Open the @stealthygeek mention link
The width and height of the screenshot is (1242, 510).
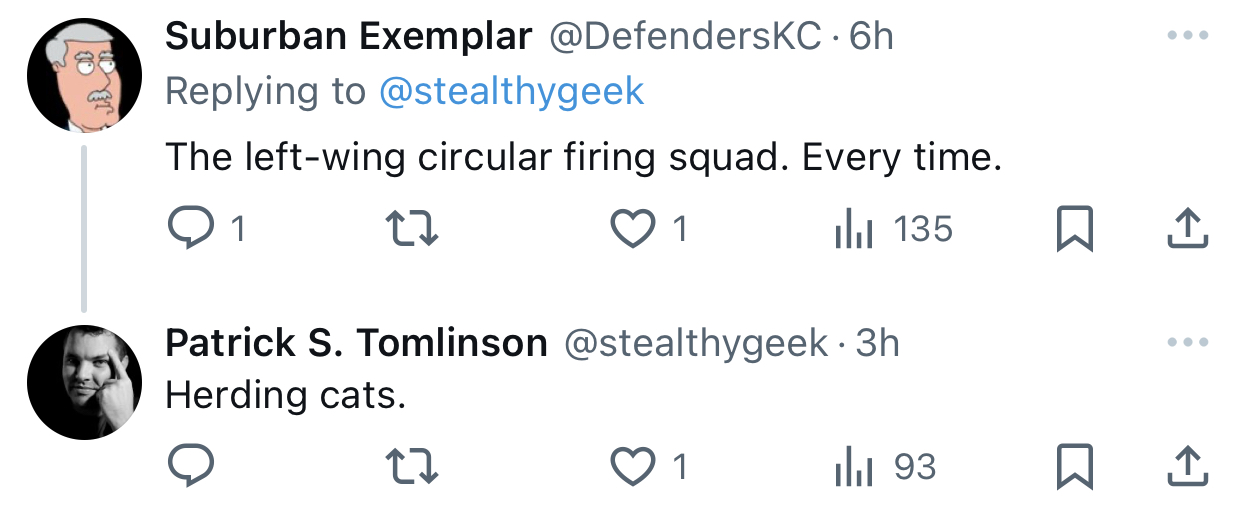pos(512,91)
